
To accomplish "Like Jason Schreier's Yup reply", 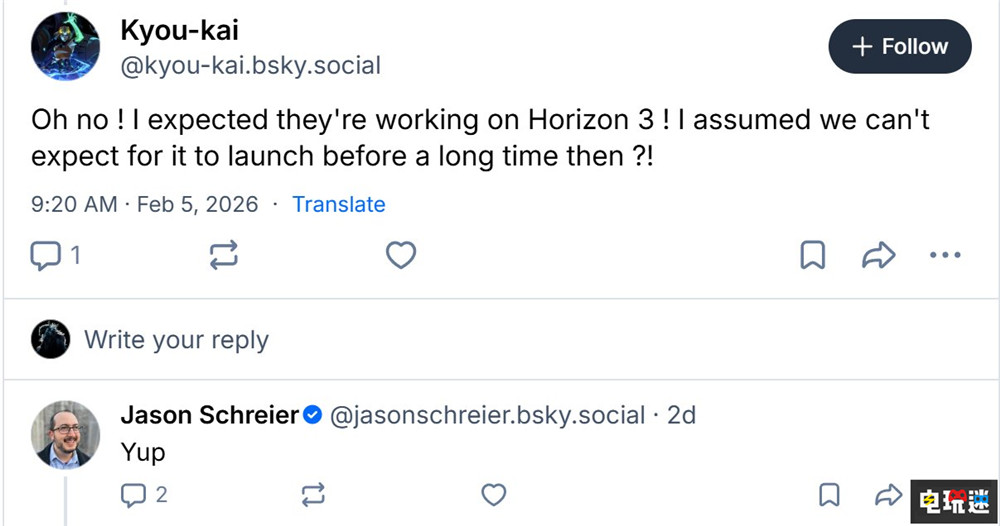I will (x=494, y=494).
